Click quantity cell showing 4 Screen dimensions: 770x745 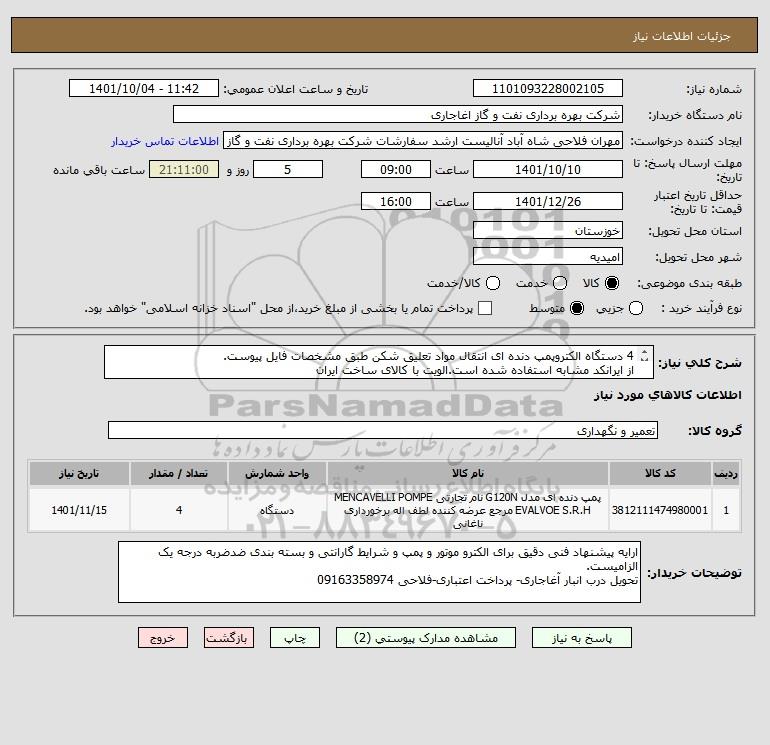[179, 510]
